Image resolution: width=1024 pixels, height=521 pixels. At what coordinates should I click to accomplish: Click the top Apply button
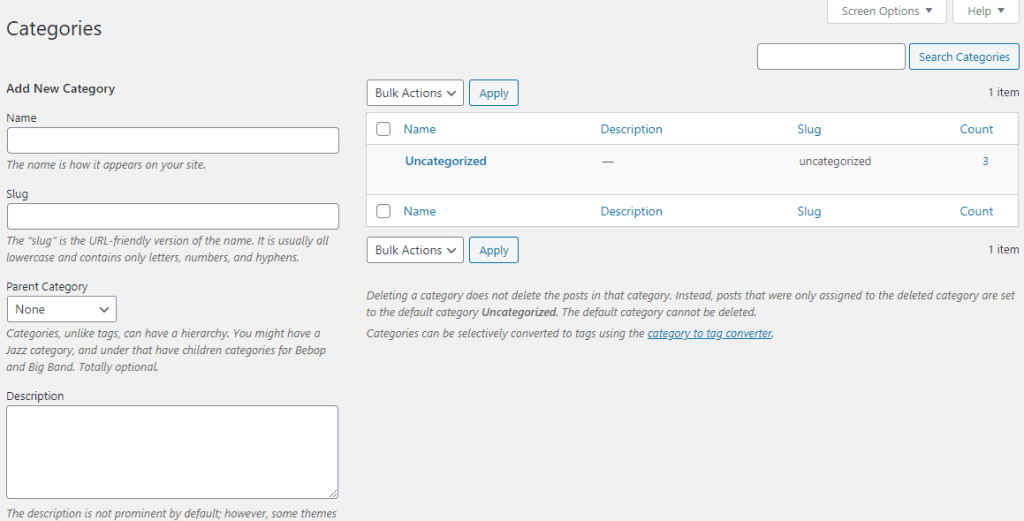pos(494,93)
